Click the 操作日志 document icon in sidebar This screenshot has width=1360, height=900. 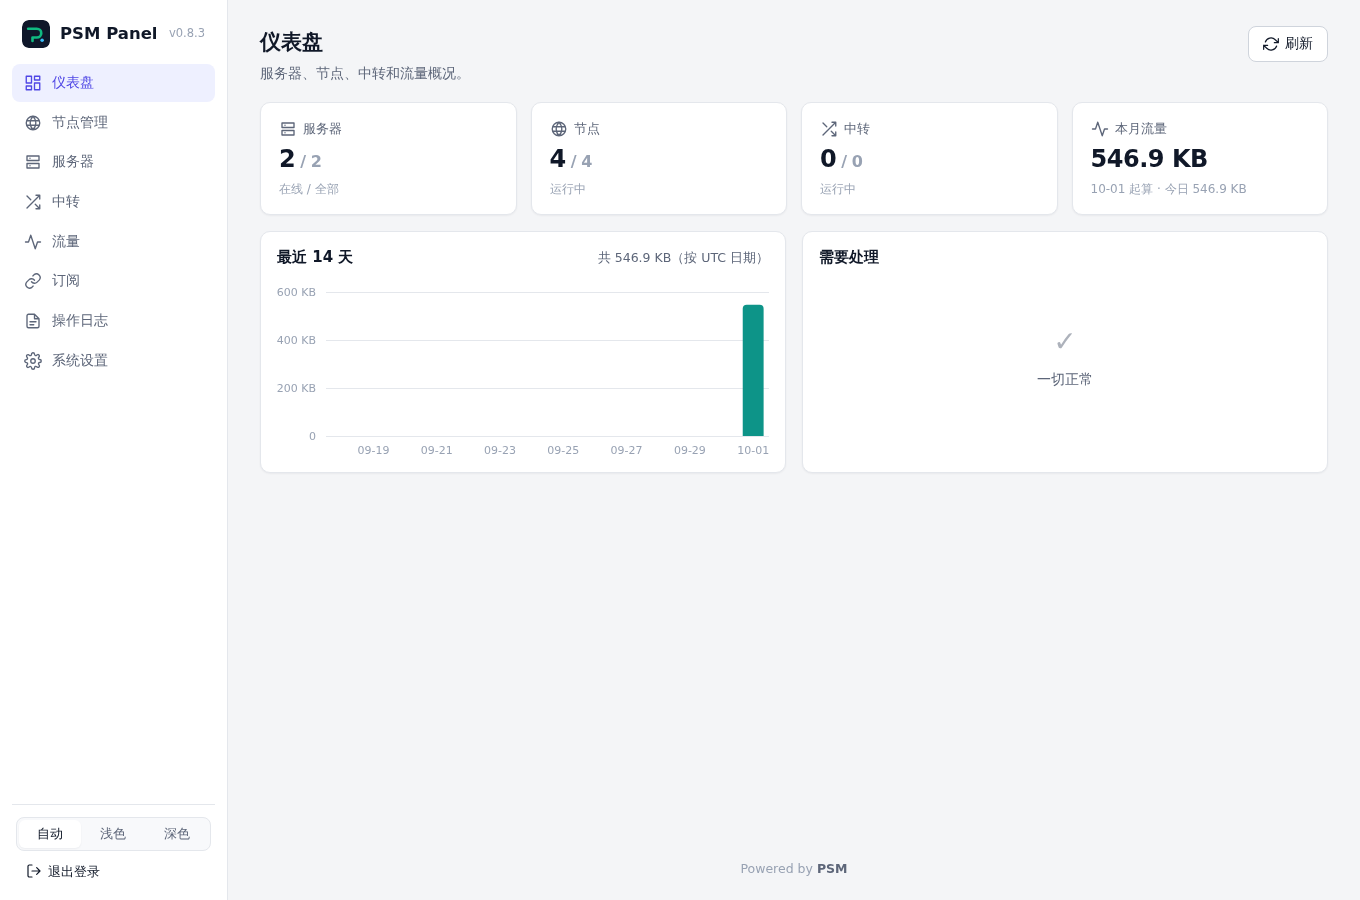(x=33, y=321)
